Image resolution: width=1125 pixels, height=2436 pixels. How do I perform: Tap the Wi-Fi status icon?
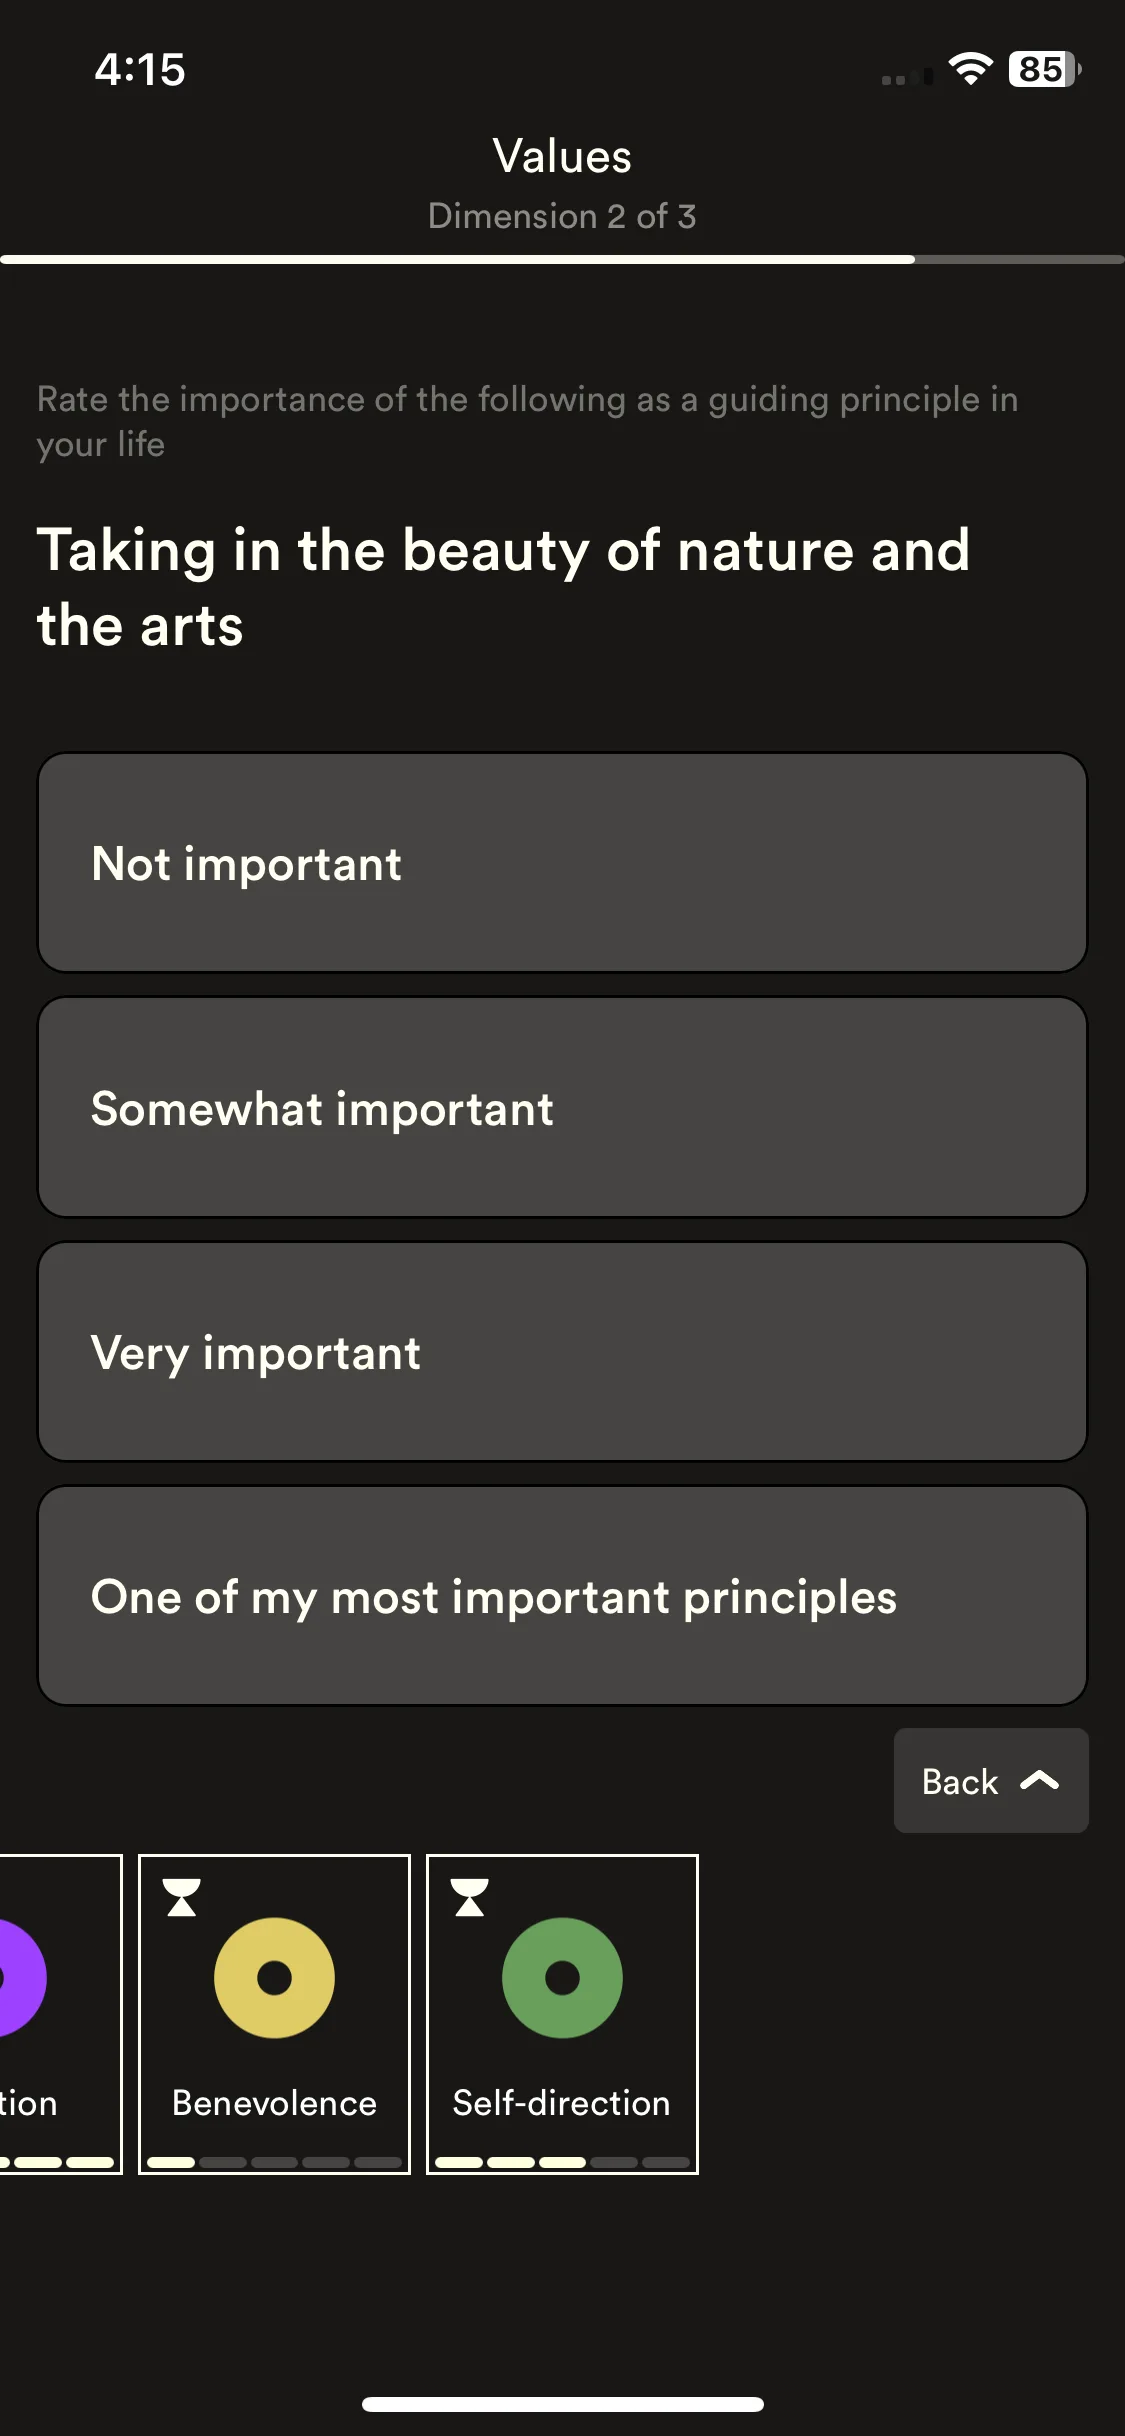970,69
